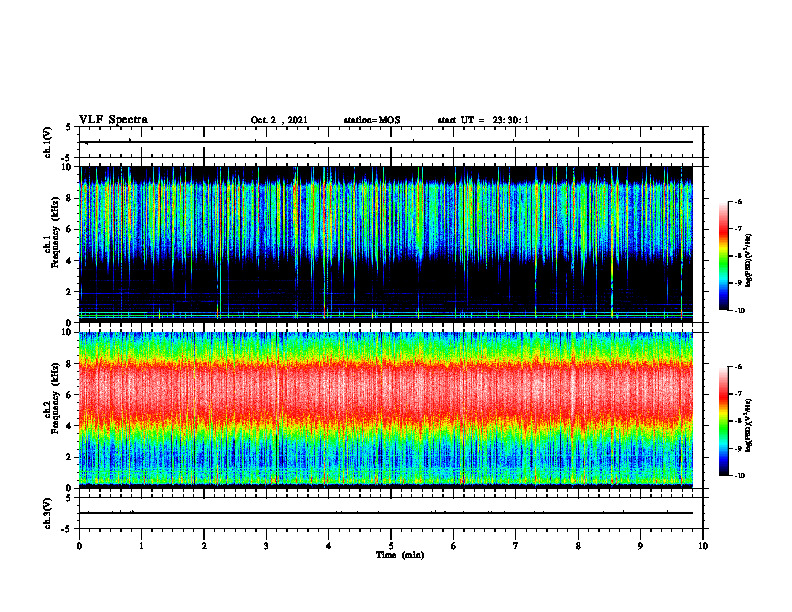Click inside the ch.2 spectrogram panel
The height and width of the screenshot is (612, 792).
point(386,410)
